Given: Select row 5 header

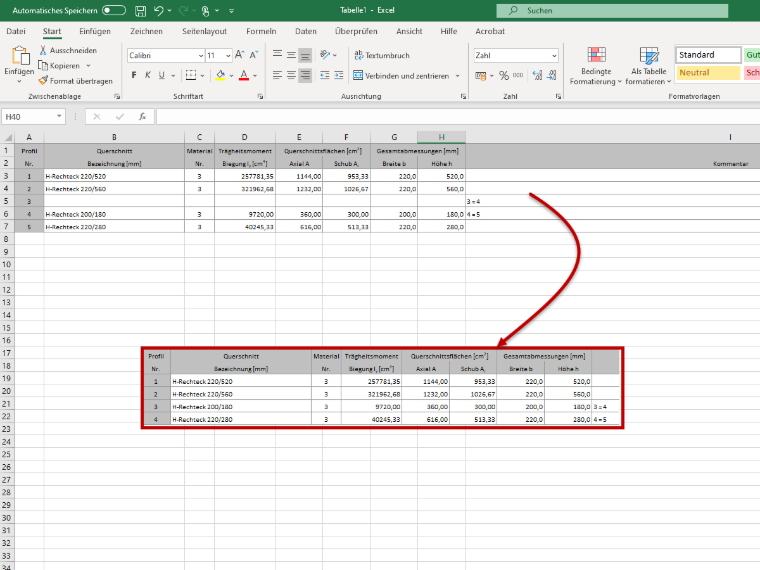Looking at the screenshot, I should (x=7, y=201).
